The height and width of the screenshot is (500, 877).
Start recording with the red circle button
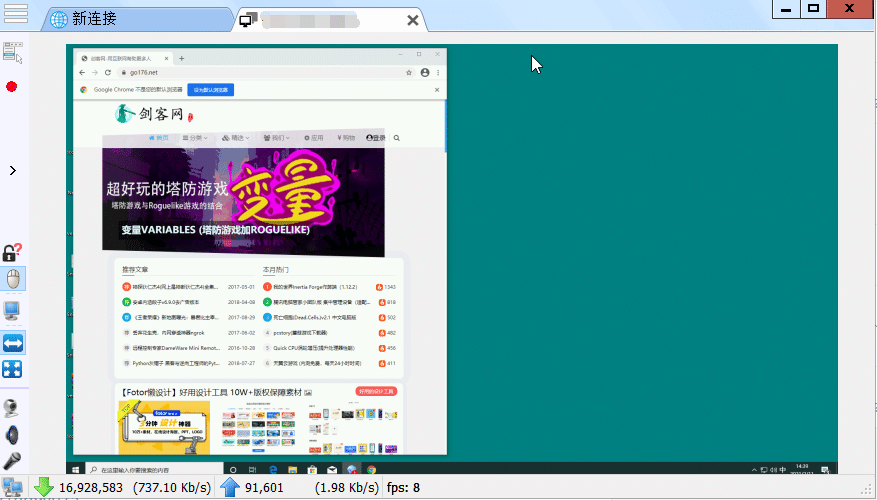coord(11,87)
